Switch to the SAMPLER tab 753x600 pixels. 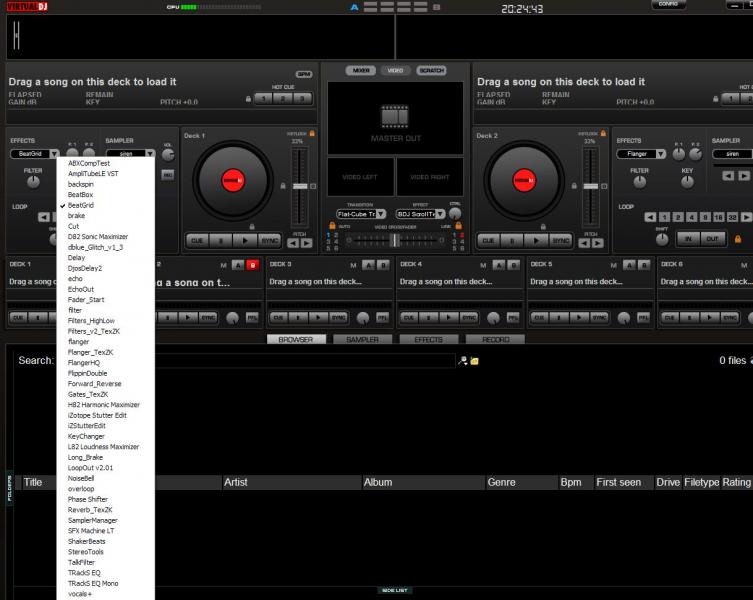(x=362, y=340)
